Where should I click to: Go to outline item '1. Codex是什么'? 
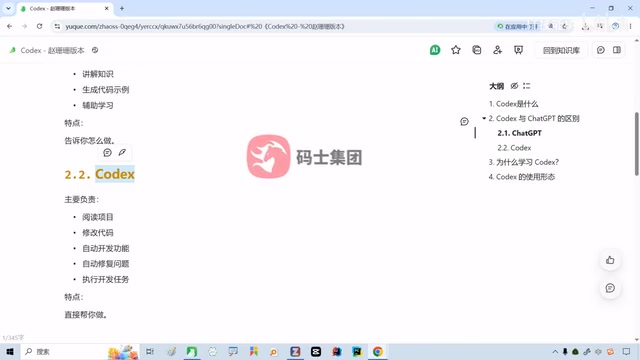click(513, 104)
